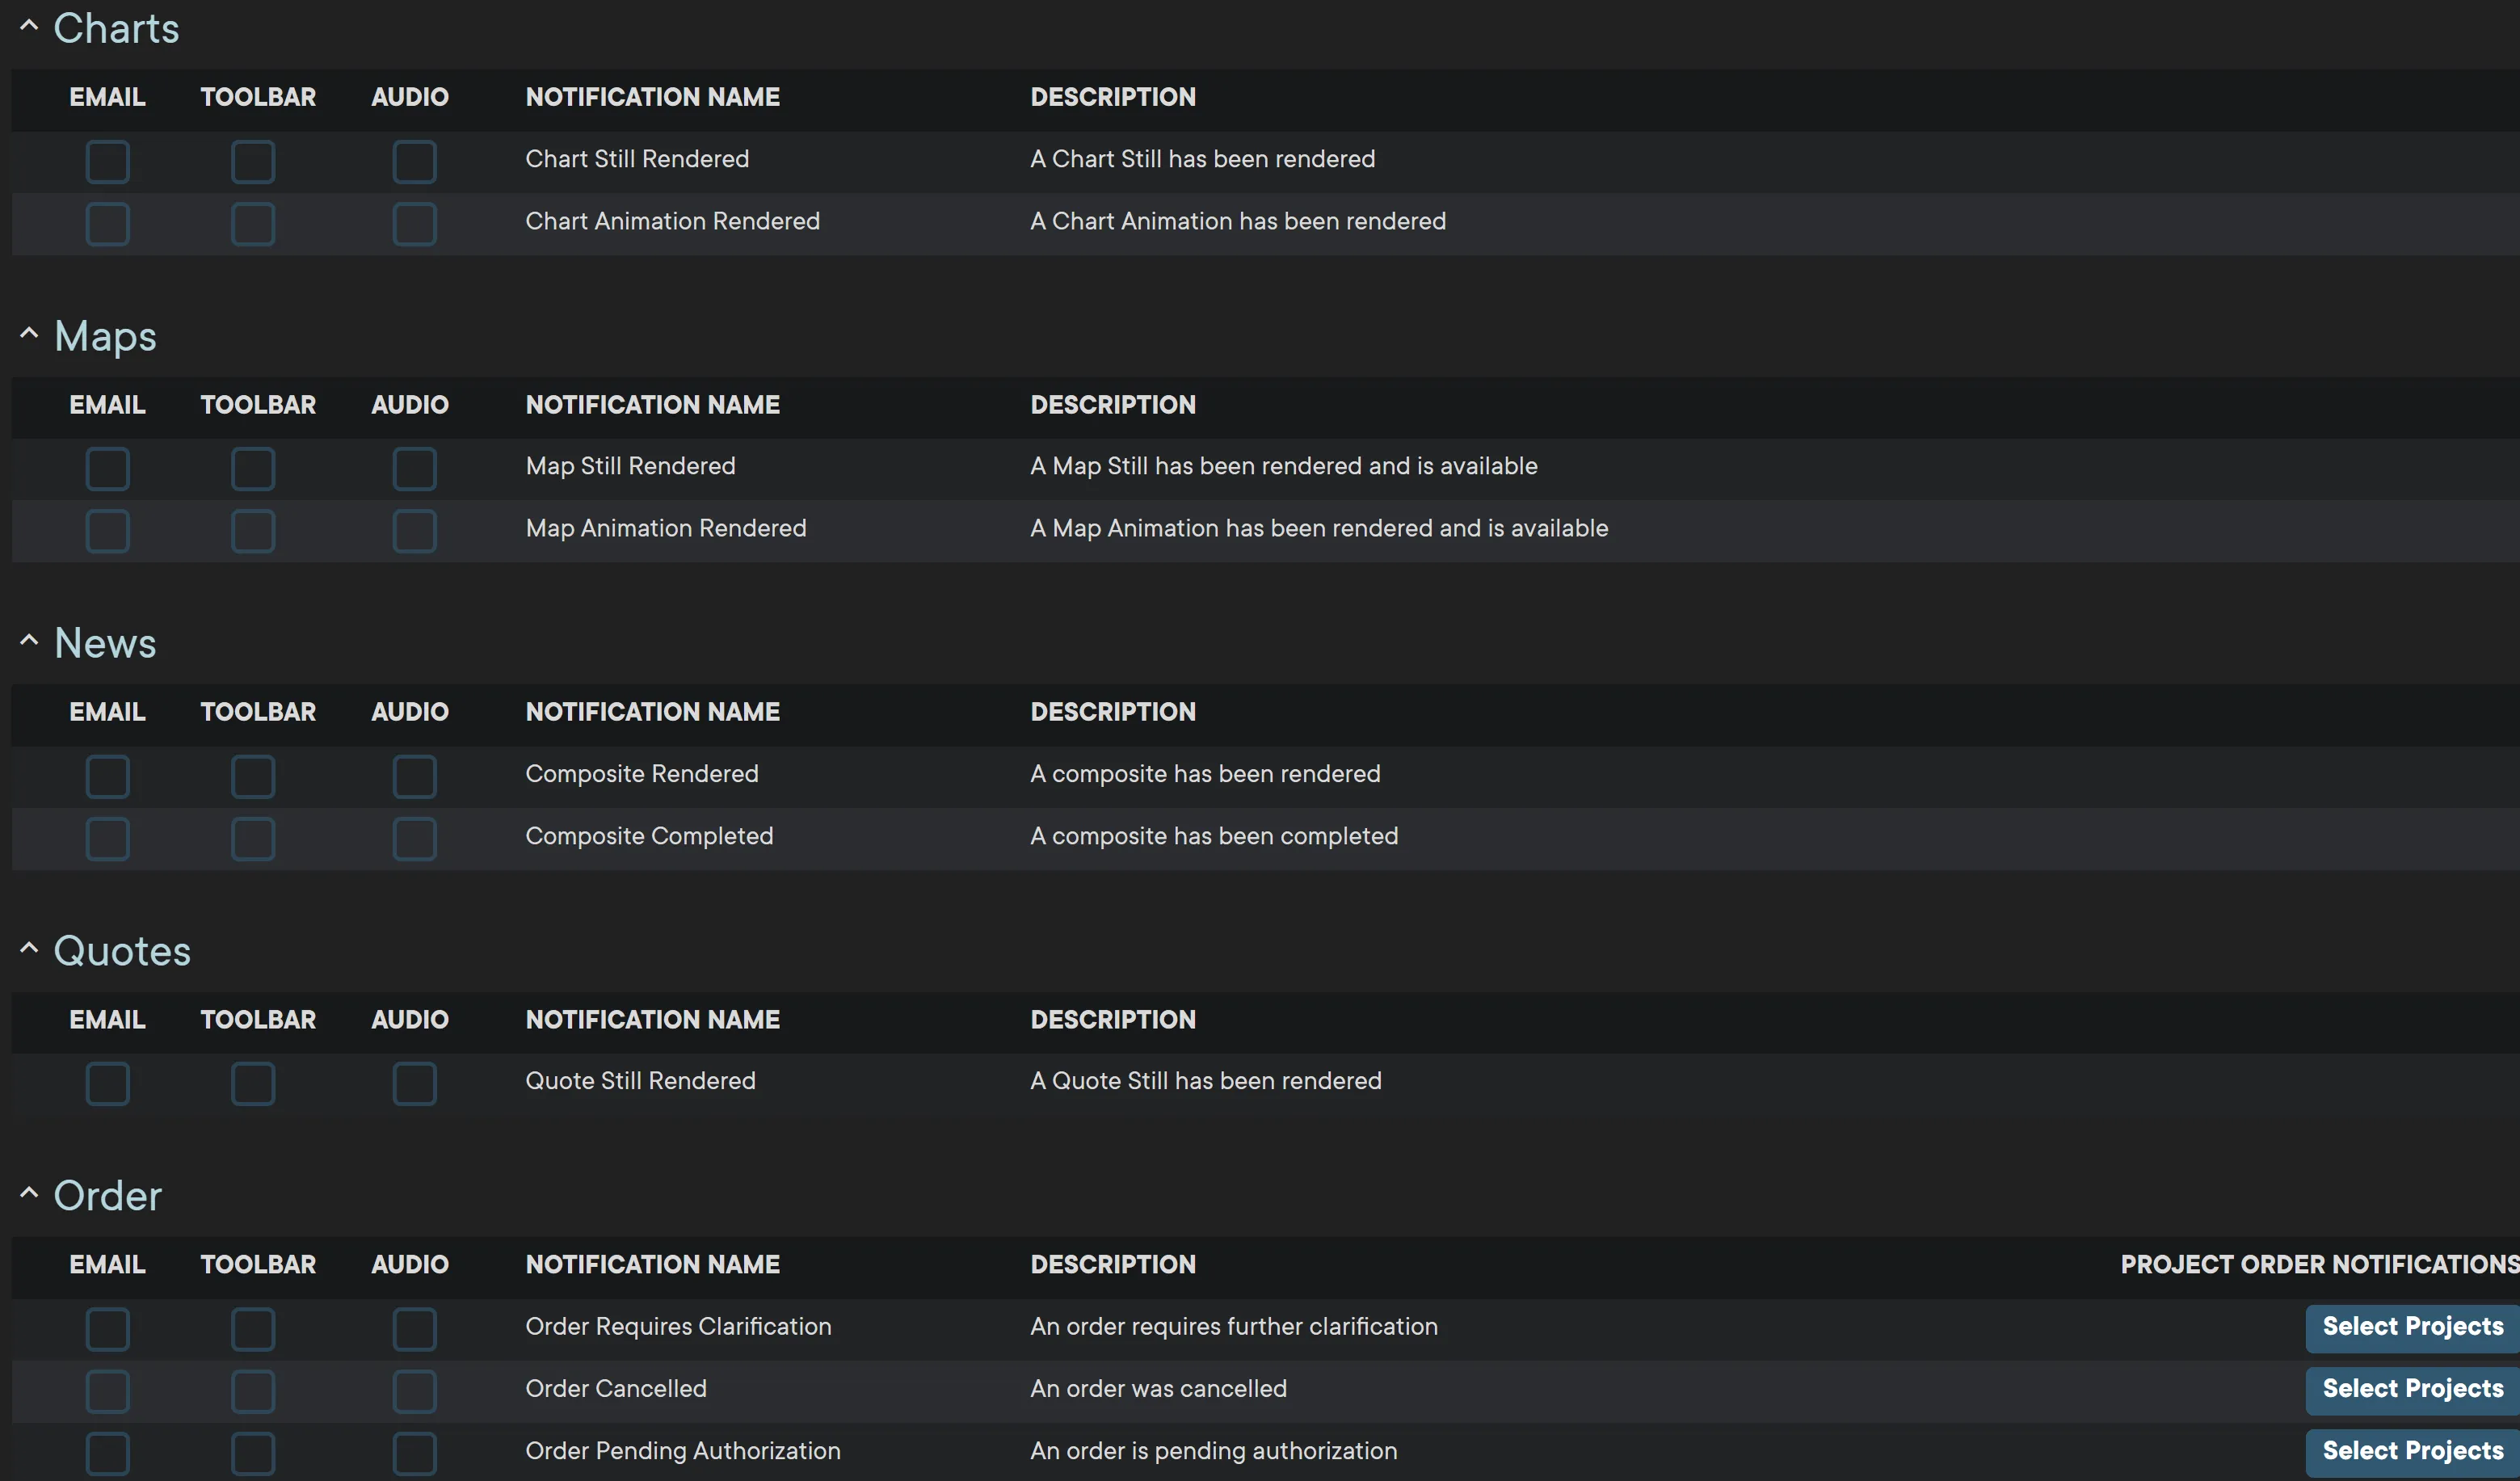Enable toolbar for Composite Rendered
Screen dimensions: 2520x1481
[x=253, y=777]
